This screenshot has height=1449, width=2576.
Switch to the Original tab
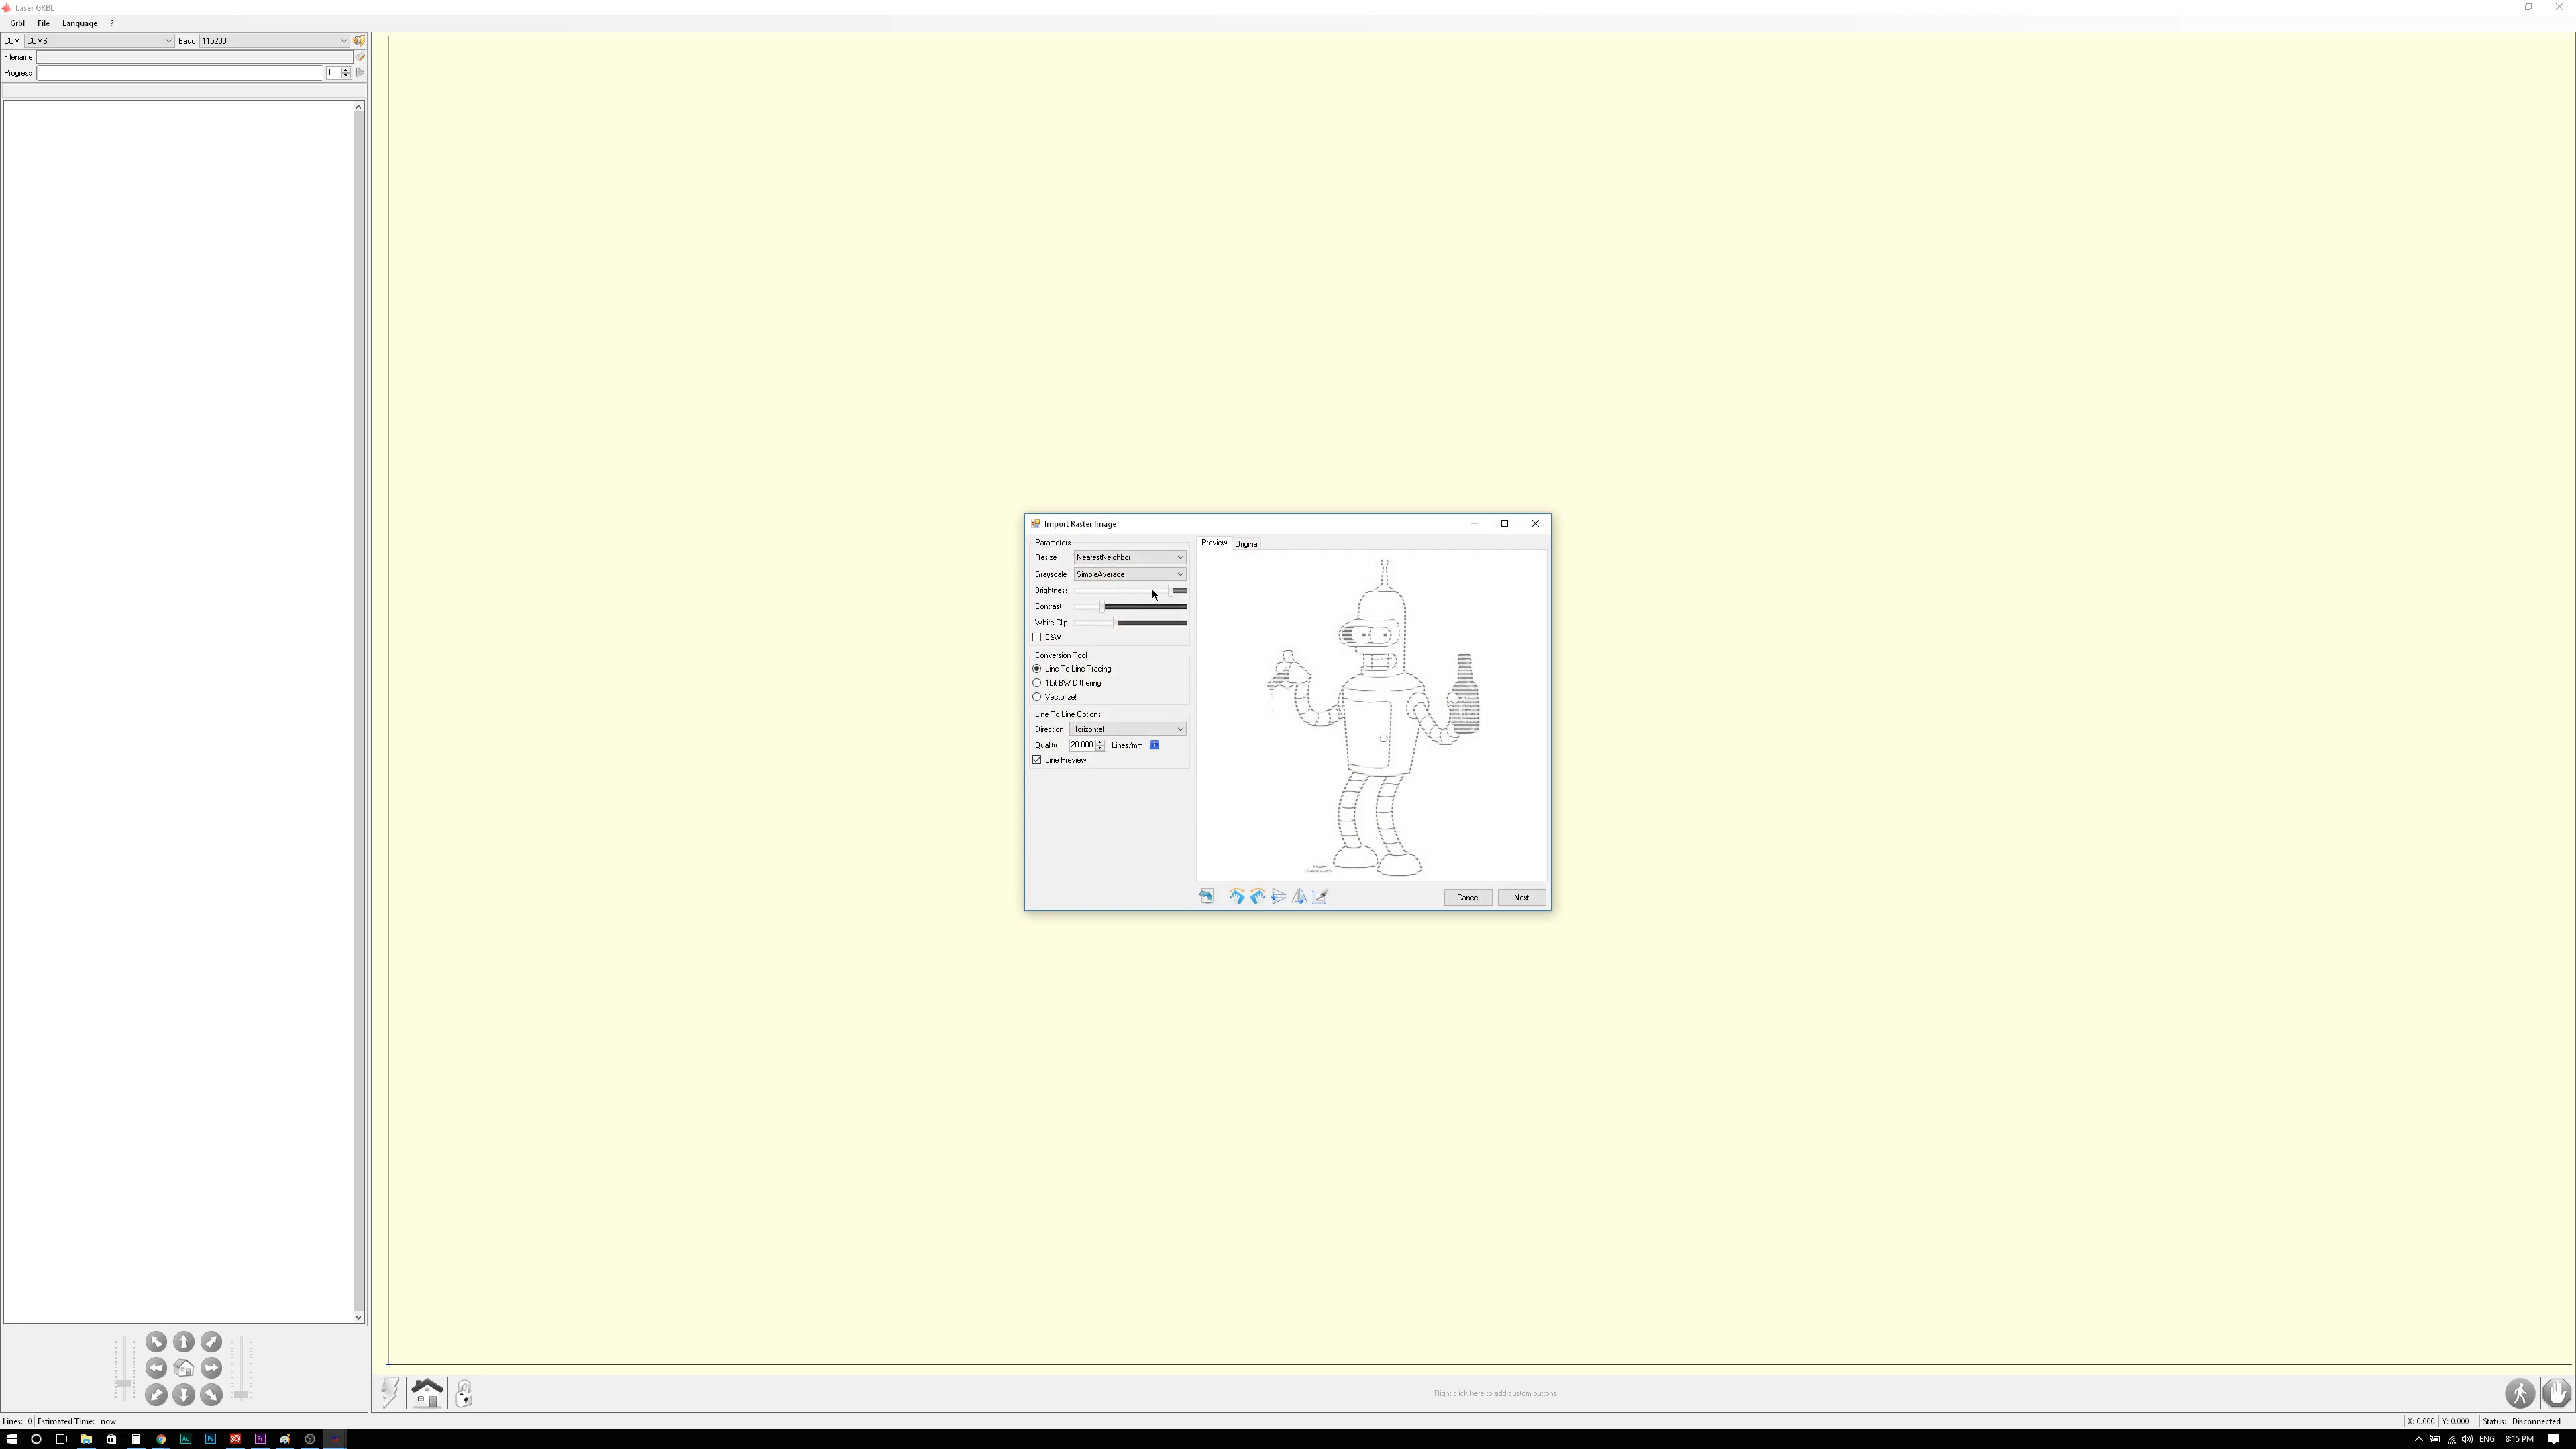pyautogui.click(x=1246, y=543)
